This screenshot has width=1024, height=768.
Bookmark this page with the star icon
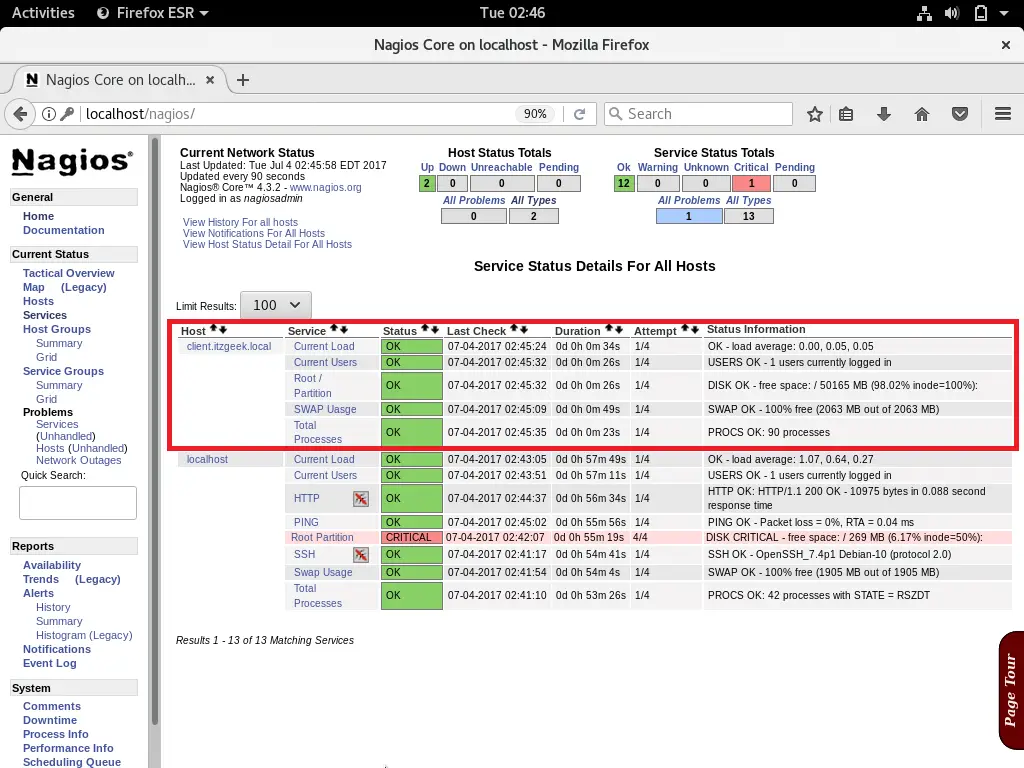click(x=814, y=114)
